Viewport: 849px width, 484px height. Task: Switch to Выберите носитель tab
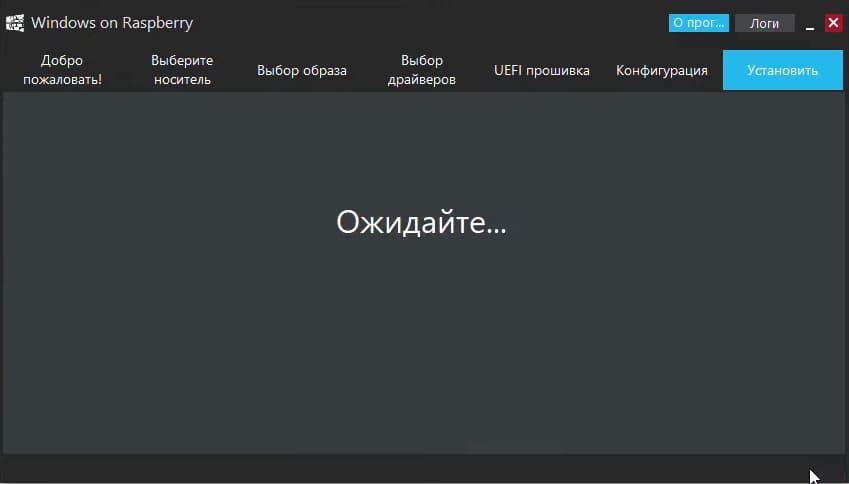point(182,70)
